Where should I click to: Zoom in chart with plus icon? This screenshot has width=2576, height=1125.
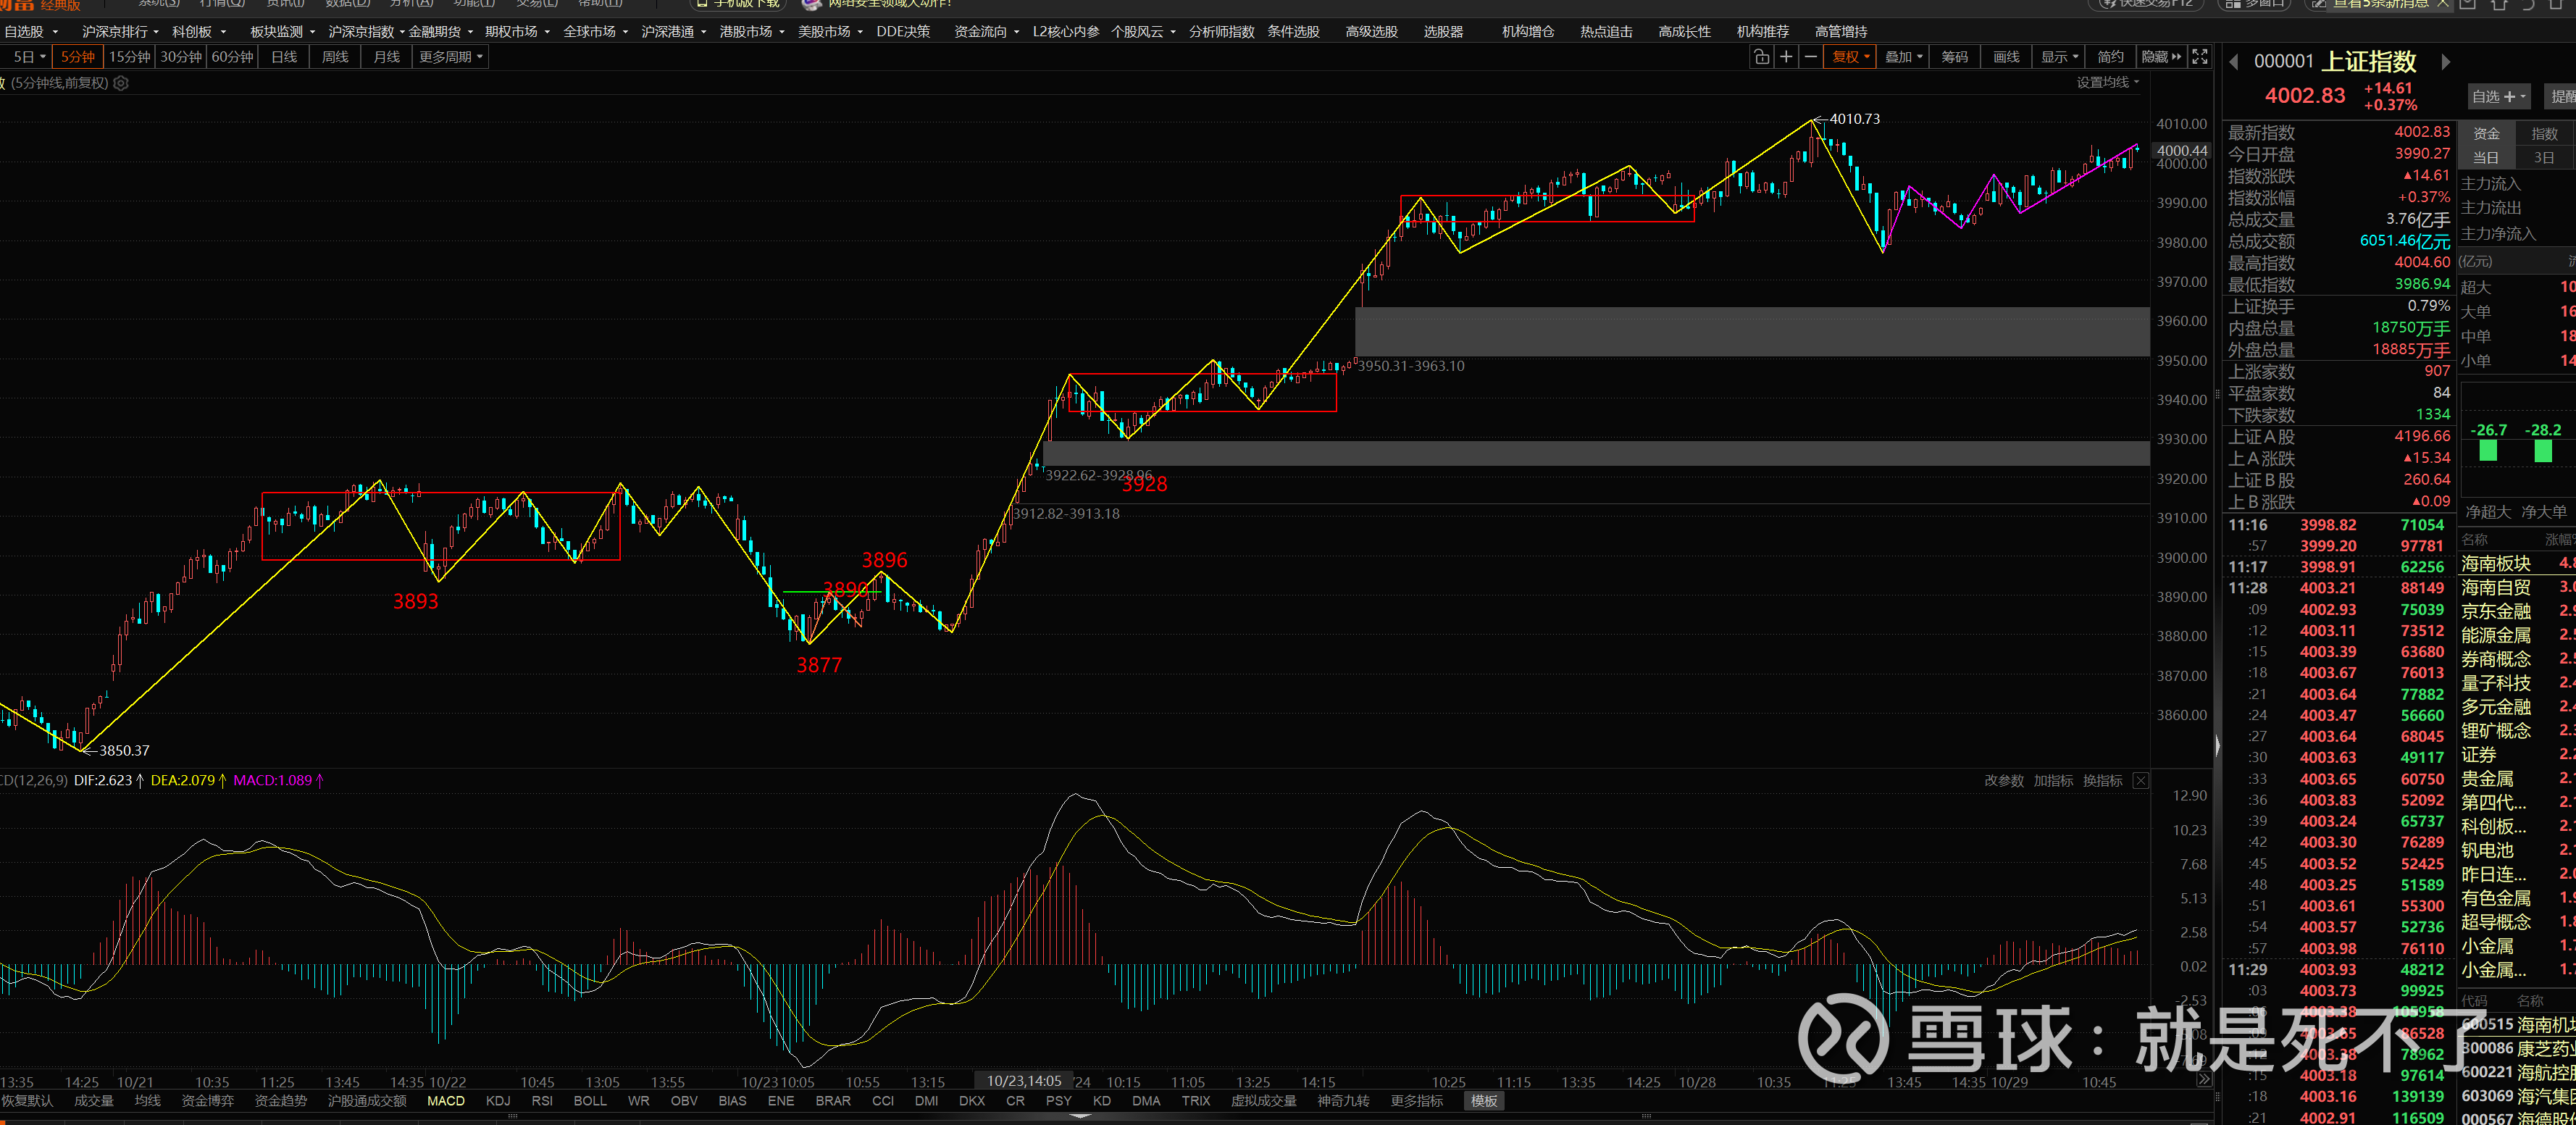1786,57
